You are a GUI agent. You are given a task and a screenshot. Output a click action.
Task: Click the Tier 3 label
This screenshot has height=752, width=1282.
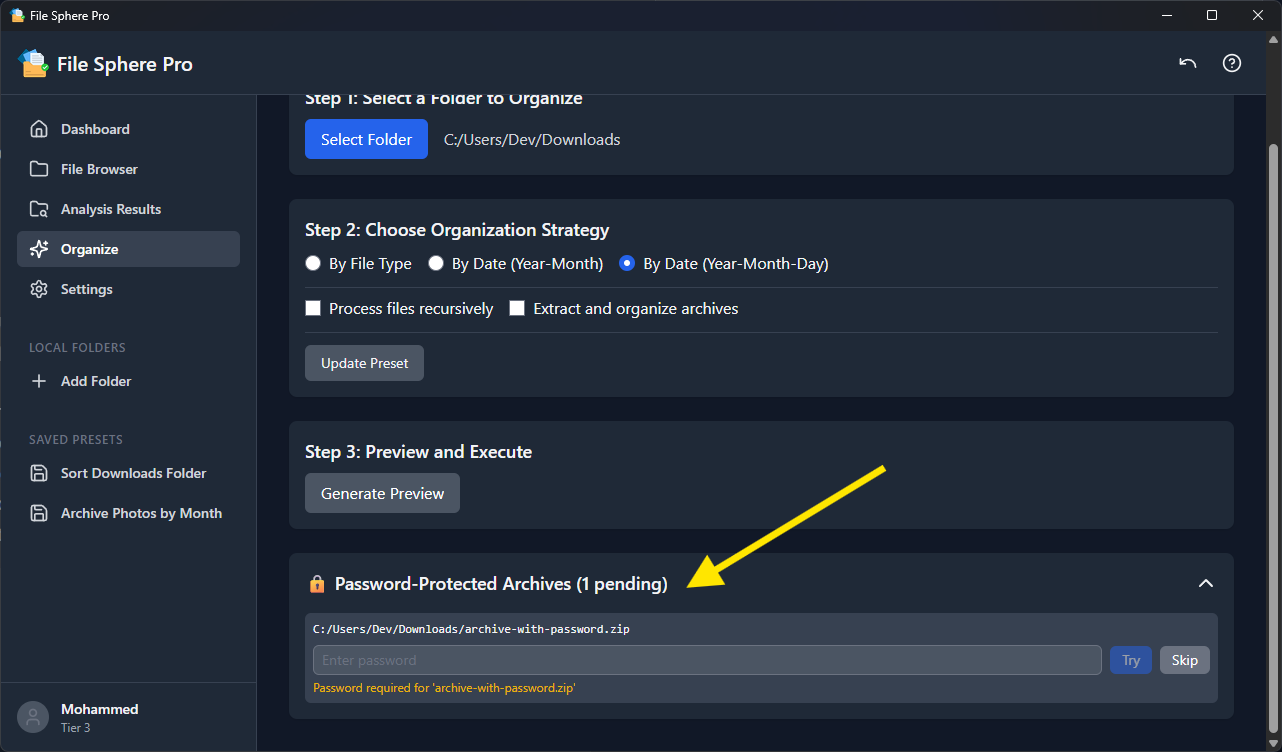pyautogui.click(x=76, y=728)
